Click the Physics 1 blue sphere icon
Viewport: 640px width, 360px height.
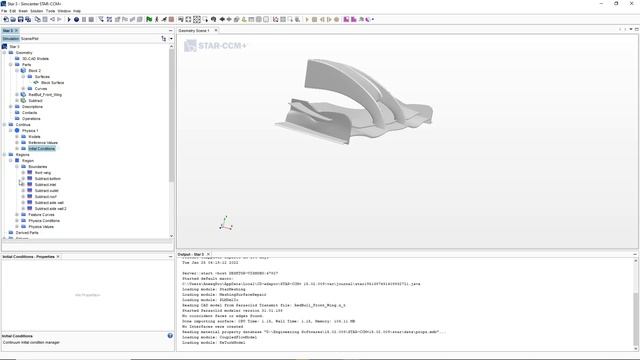tap(17, 130)
